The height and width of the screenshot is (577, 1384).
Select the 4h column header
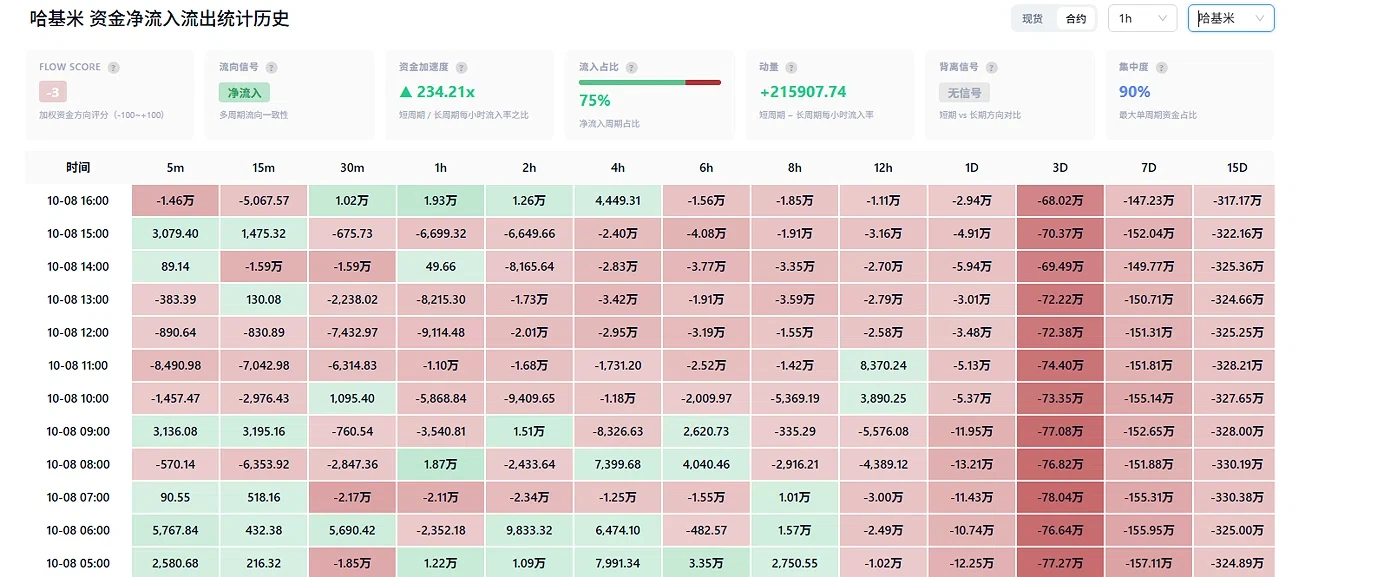click(618, 168)
